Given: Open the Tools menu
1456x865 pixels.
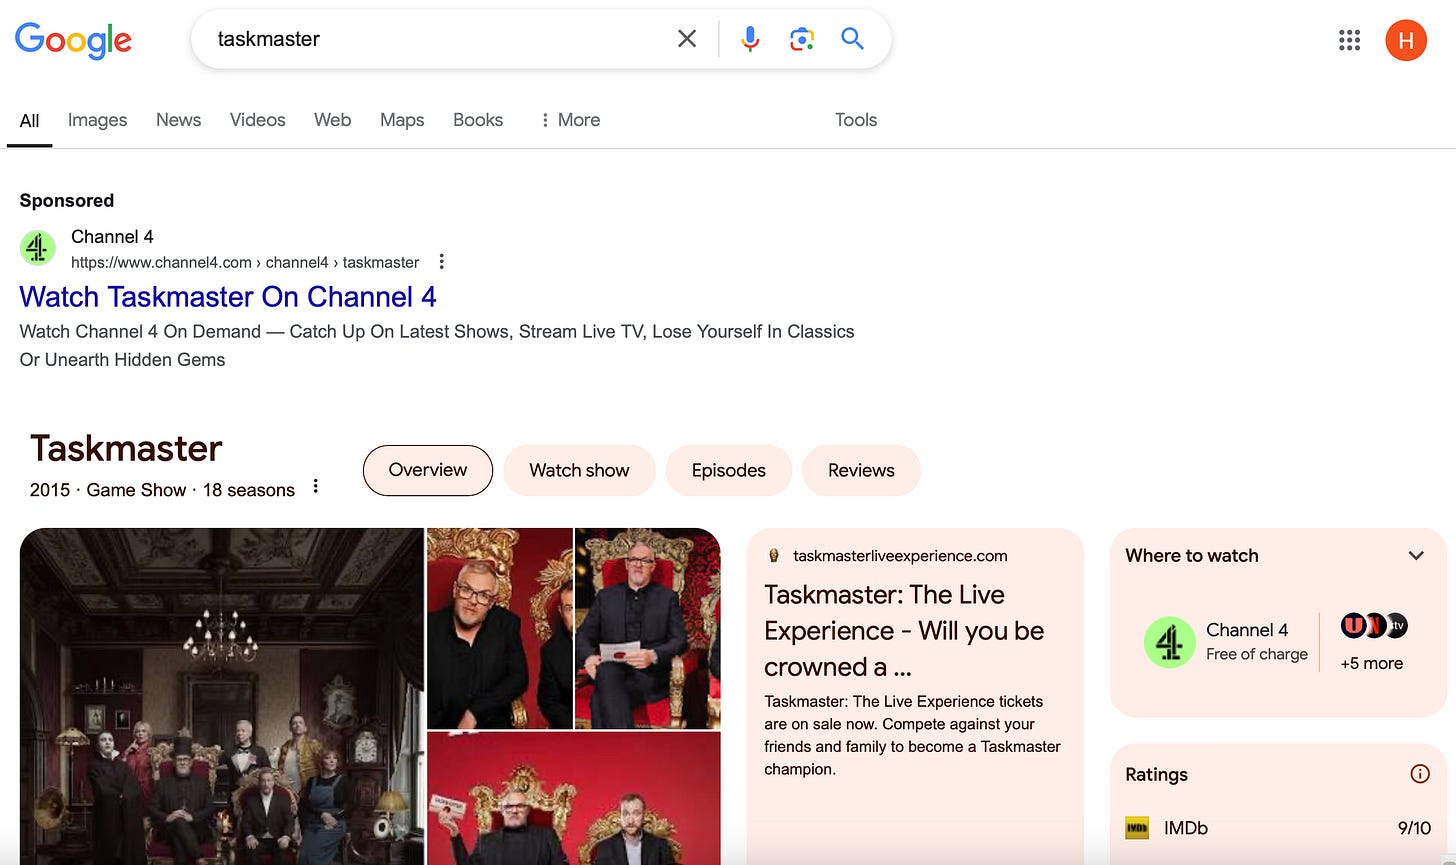Looking at the screenshot, I should (856, 120).
